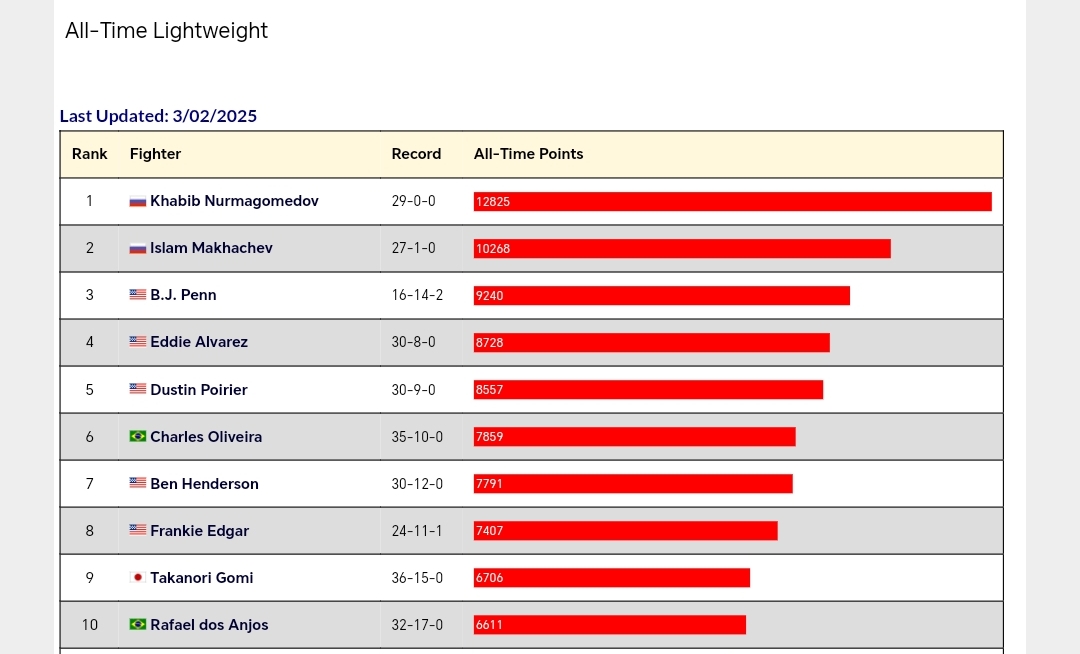The width and height of the screenshot is (1080, 654).
Task: Click the US flag beside Frankie Edgar
Action: [138, 530]
